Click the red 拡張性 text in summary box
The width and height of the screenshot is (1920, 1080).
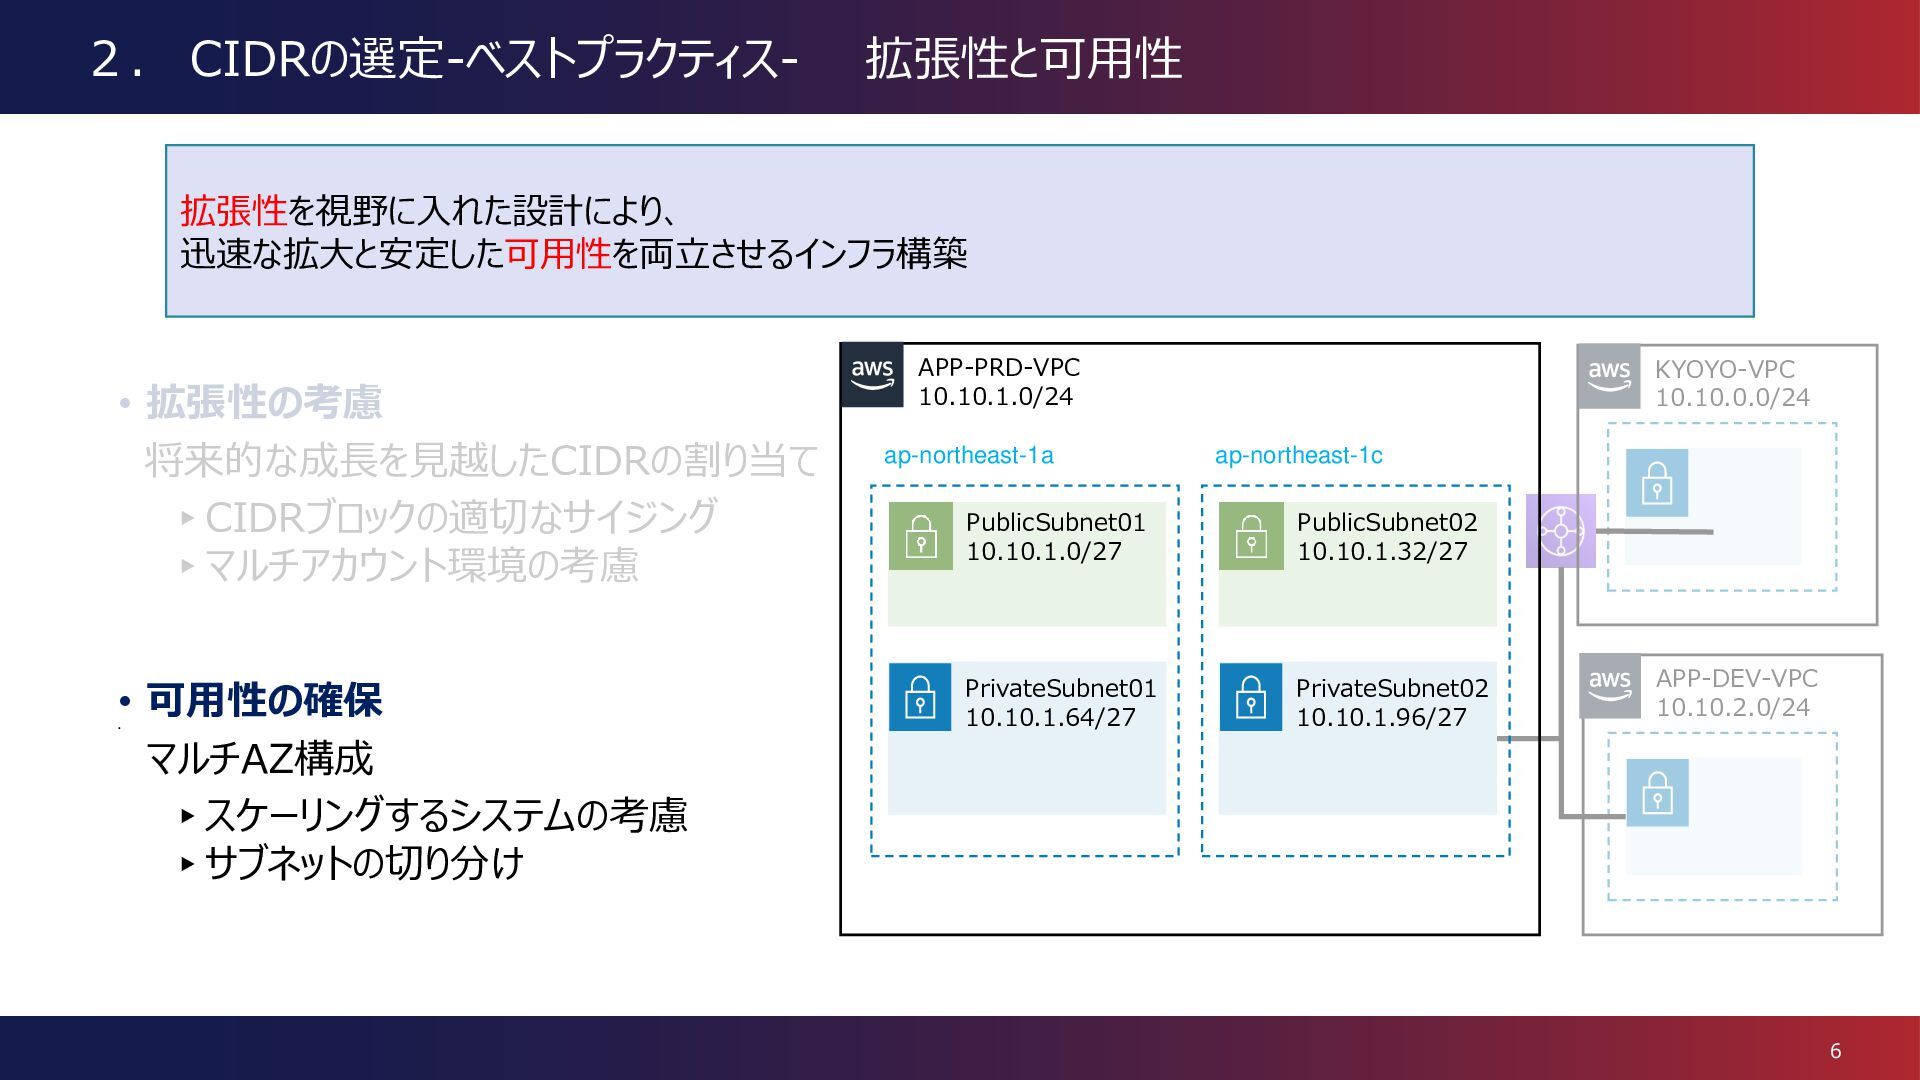click(233, 211)
